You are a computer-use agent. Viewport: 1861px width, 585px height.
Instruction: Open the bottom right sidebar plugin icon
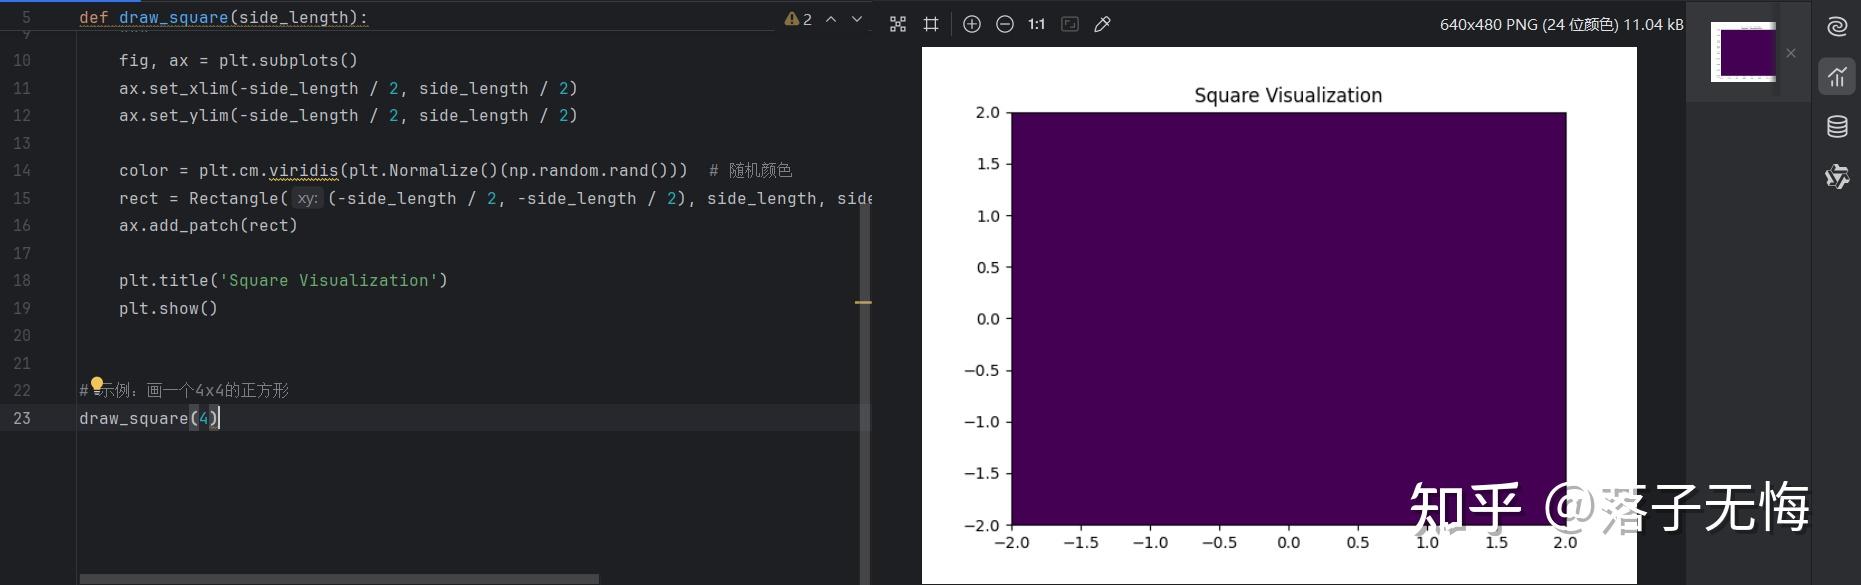pyautogui.click(x=1837, y=177)
